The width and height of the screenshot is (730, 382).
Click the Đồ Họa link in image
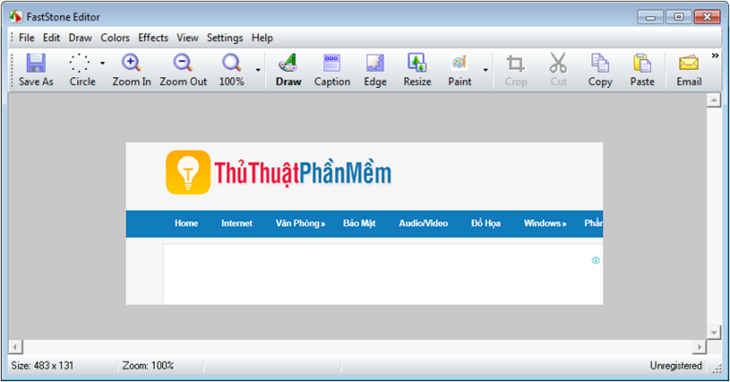(x=486, y=223)
